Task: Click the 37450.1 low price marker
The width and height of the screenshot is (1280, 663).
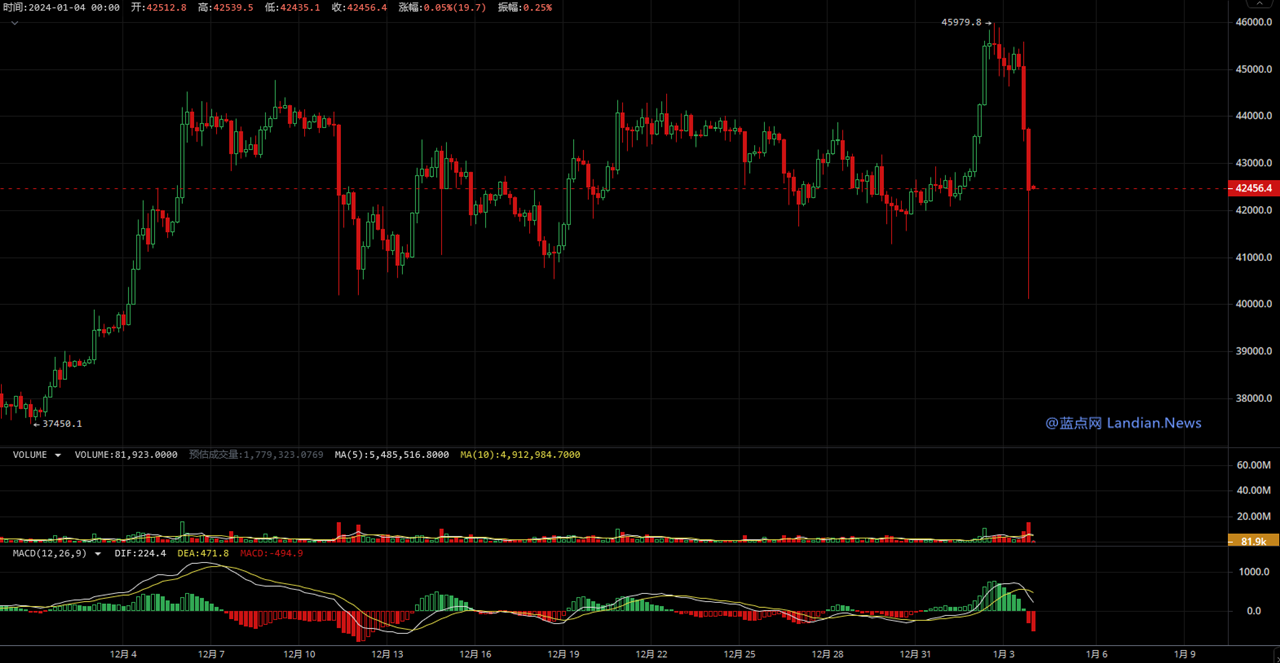Action: [58, 424]
